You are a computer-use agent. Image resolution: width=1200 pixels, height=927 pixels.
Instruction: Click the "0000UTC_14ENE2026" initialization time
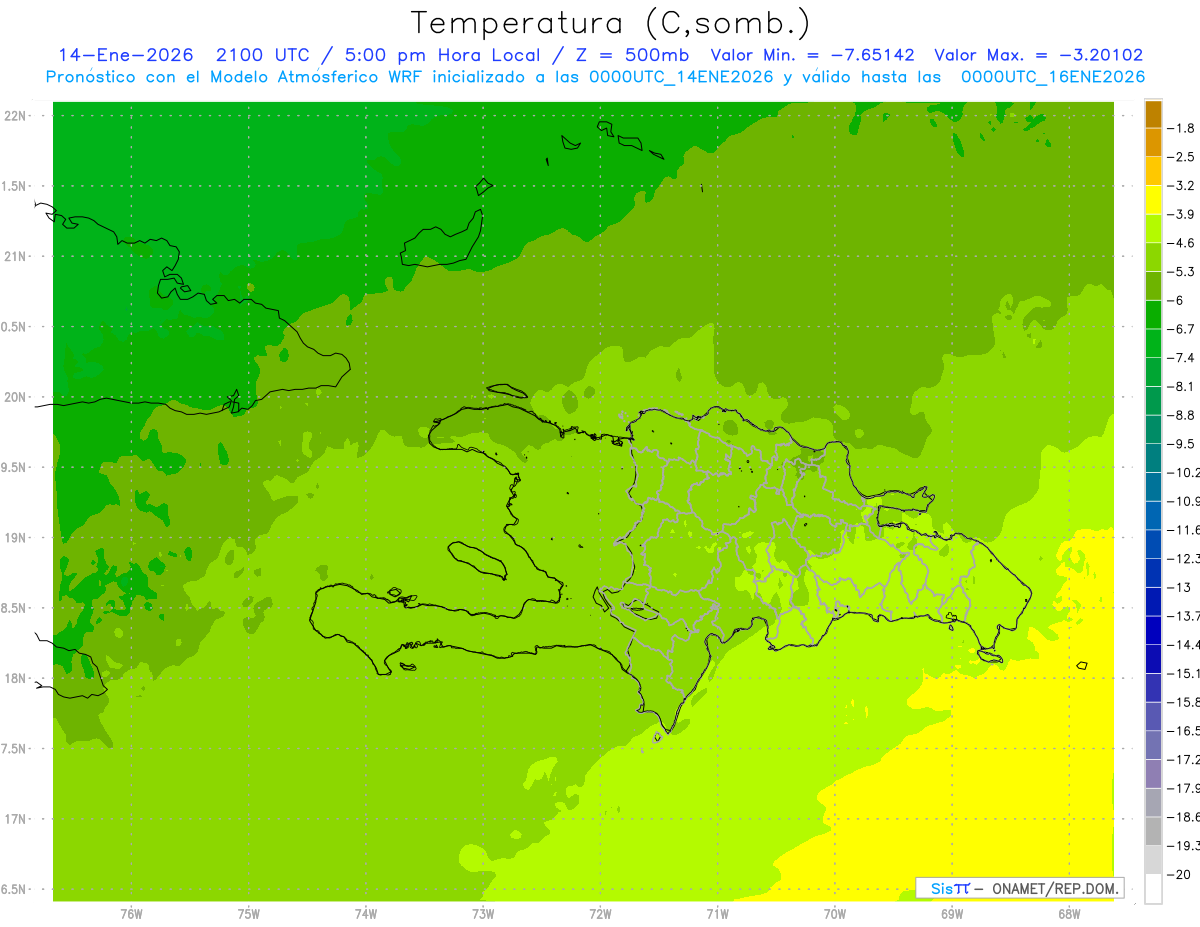pyautogui.click(x=681, y=77)
